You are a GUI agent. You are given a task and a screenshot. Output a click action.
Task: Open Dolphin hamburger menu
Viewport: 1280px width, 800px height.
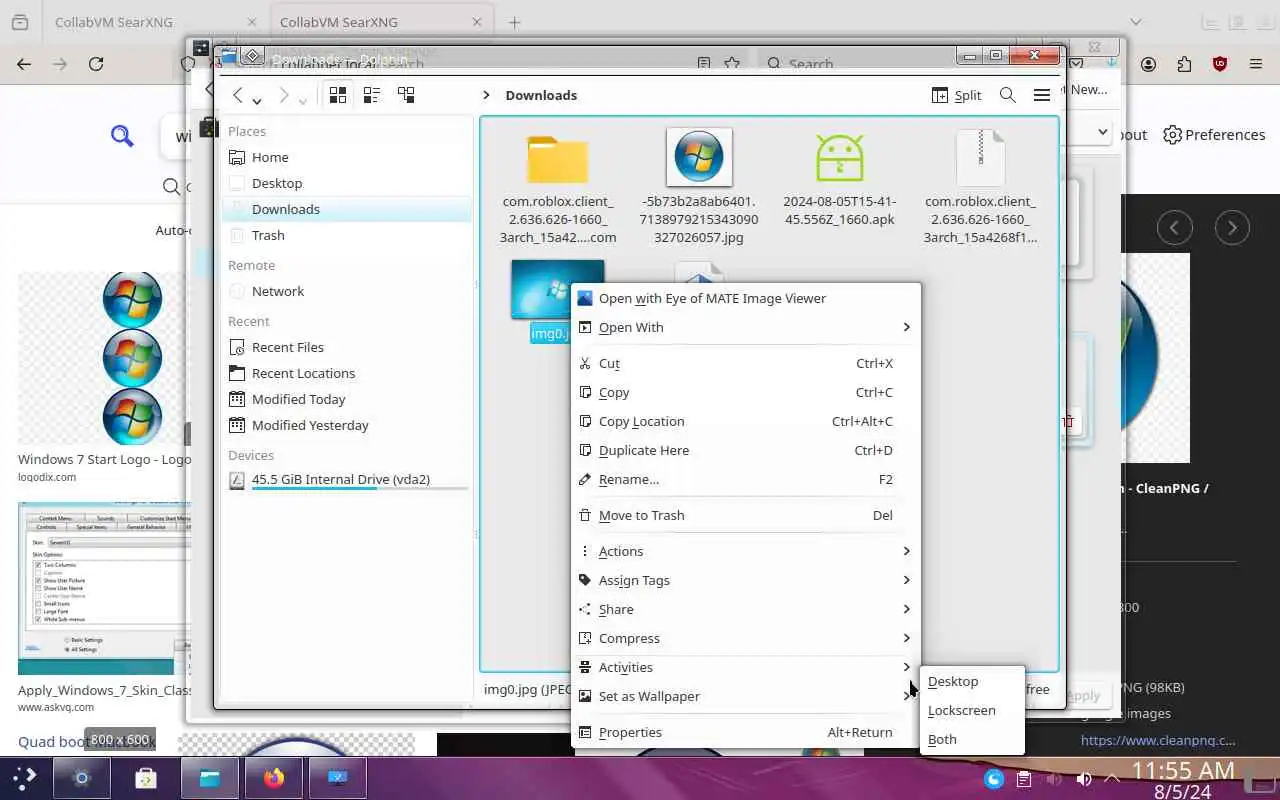point(1041,95)
